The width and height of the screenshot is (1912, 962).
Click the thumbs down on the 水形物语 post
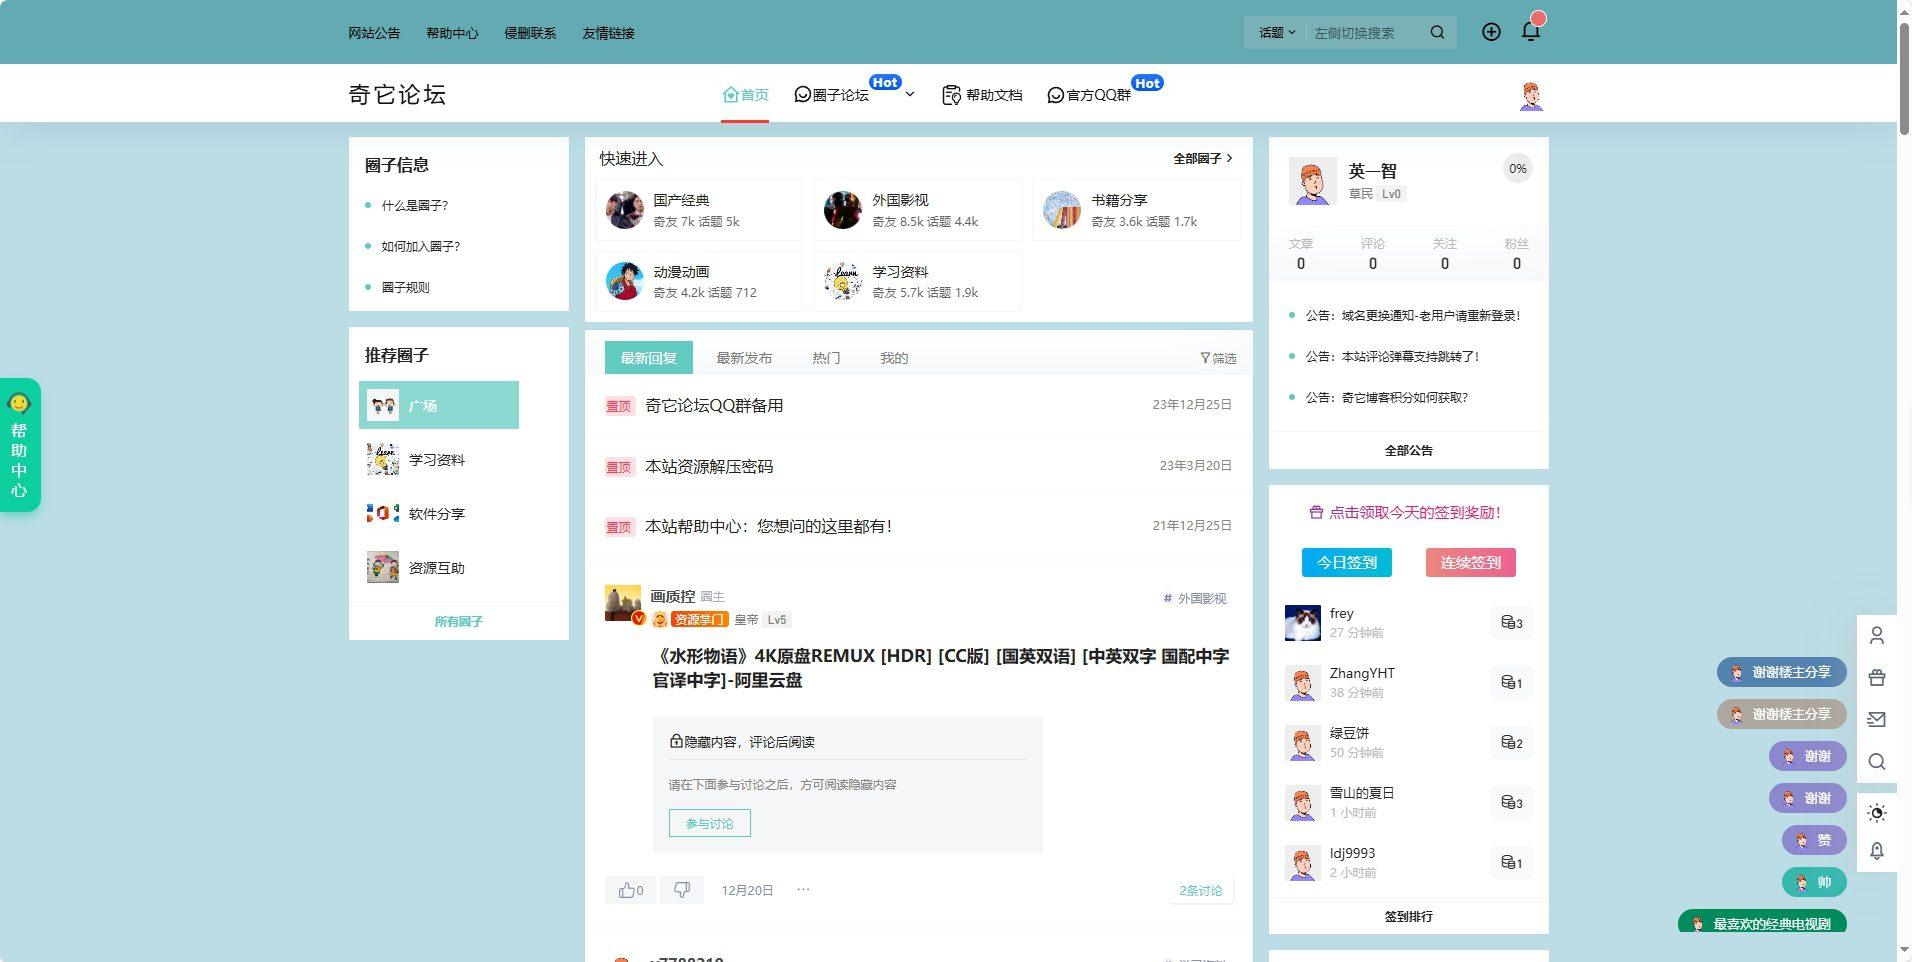tap(682, 889)
